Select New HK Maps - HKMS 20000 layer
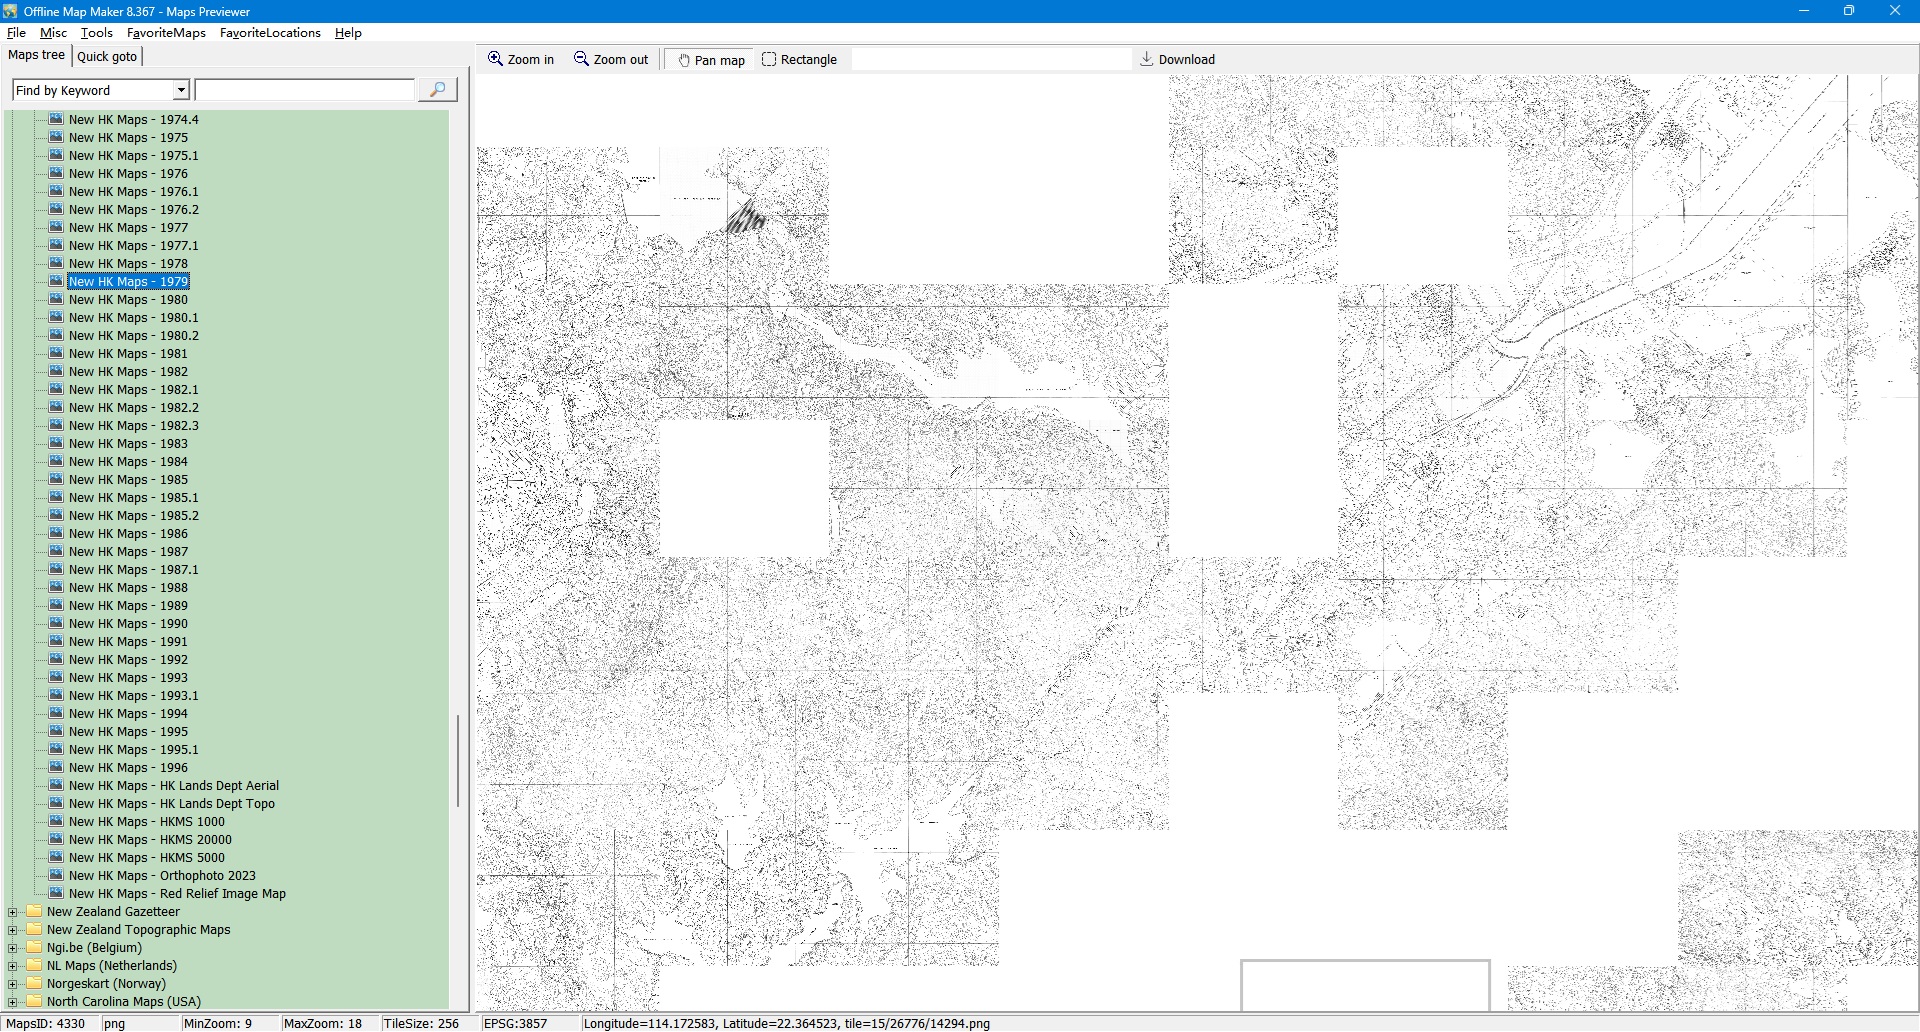Image resolution: width=1920 pixels, height=1032 pixels. pyautogui.click(x=150, y=839)
